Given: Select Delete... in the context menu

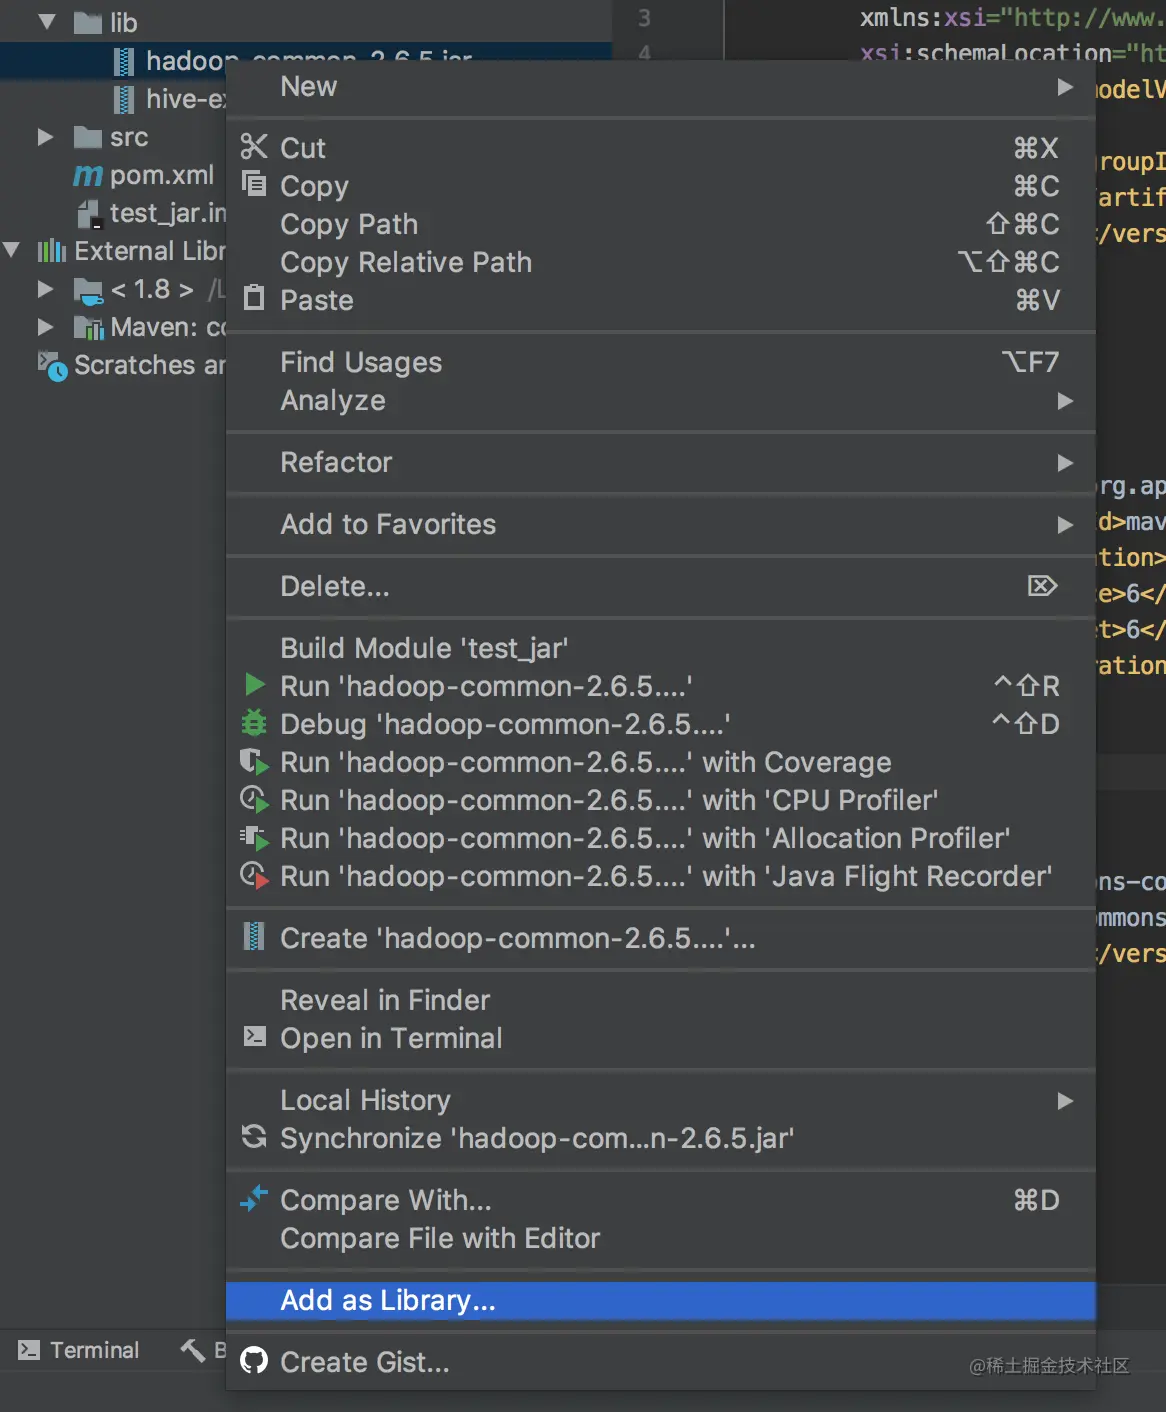Looking at the screenshot, I should click(661, 586).
